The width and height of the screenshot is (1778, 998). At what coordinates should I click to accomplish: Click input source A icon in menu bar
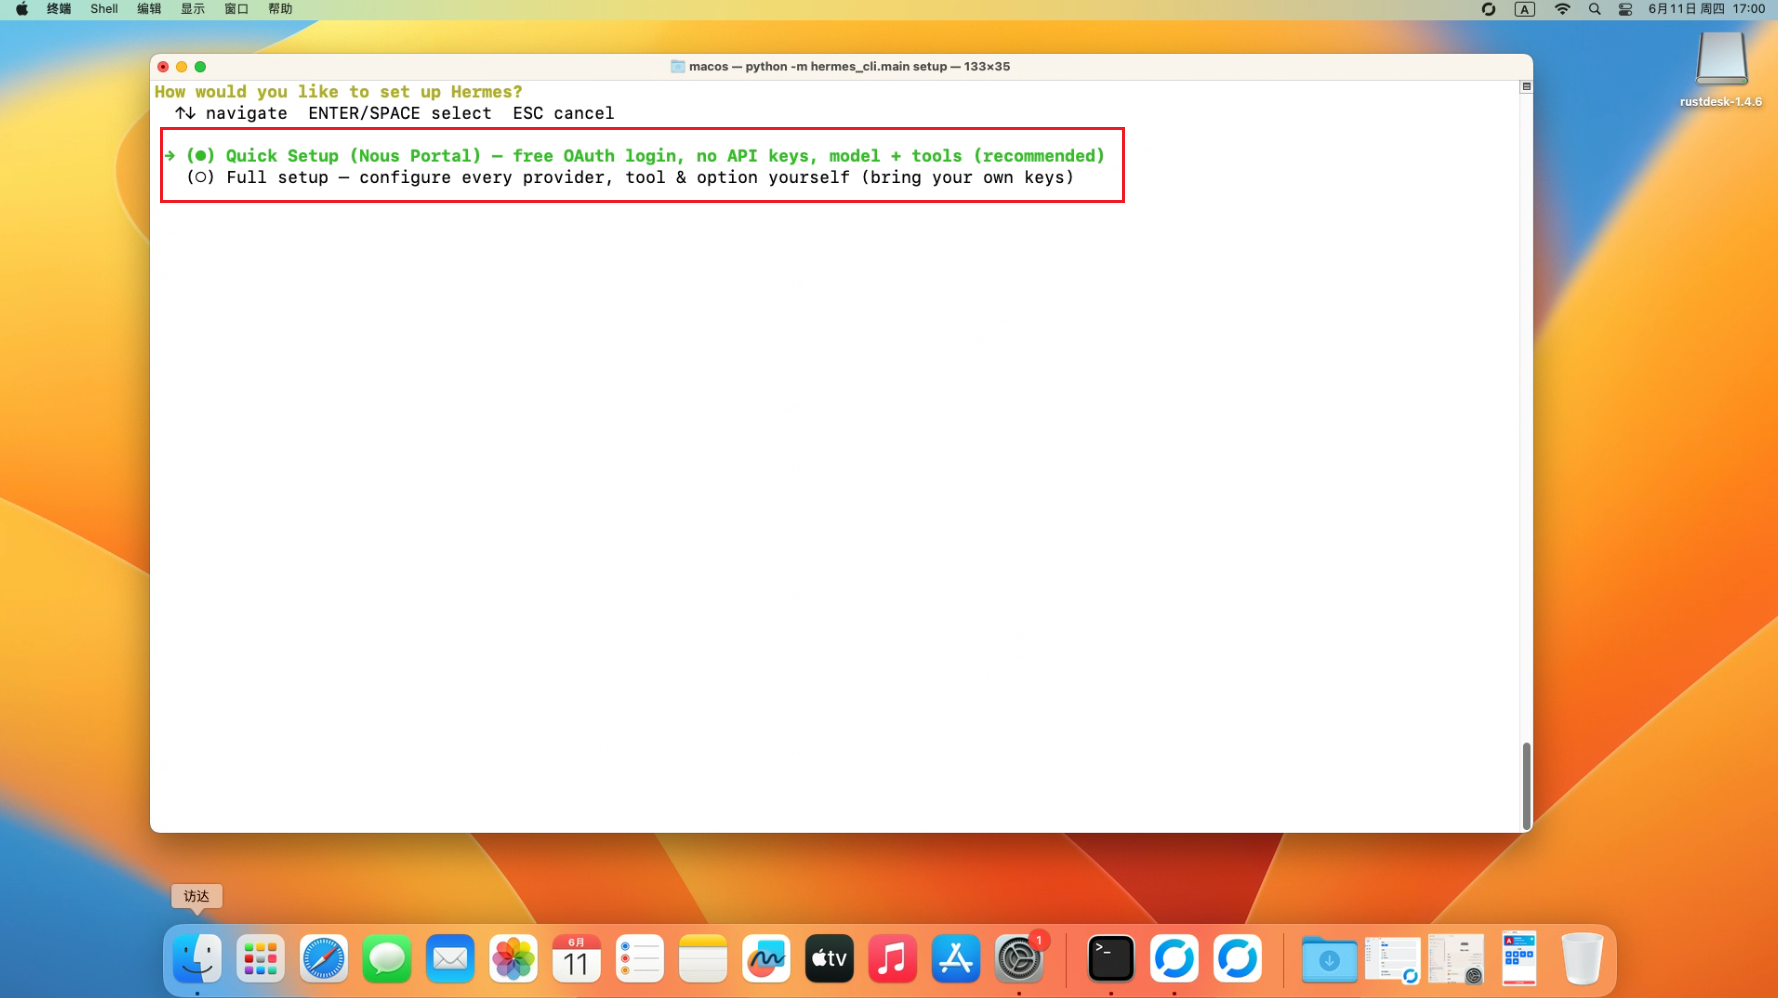tap(1524, 9)
